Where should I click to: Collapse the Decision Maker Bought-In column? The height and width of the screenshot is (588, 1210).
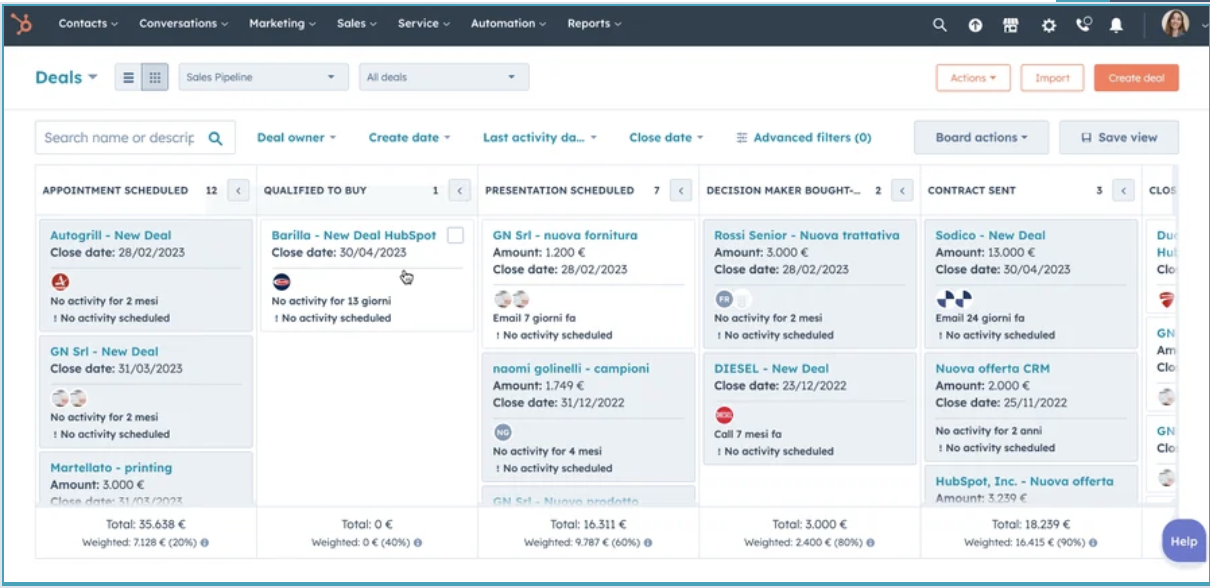[902, 190]
